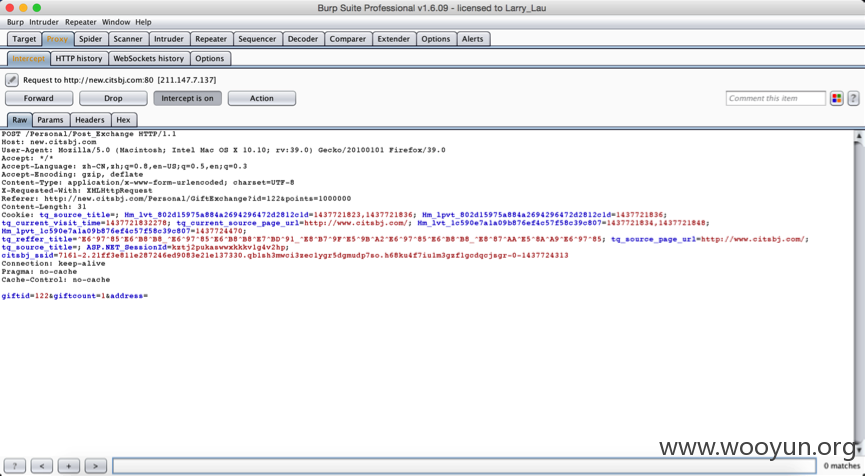Click the help question mark near comment field
Screen dimensions: 865x476
[x=853, y=98]
